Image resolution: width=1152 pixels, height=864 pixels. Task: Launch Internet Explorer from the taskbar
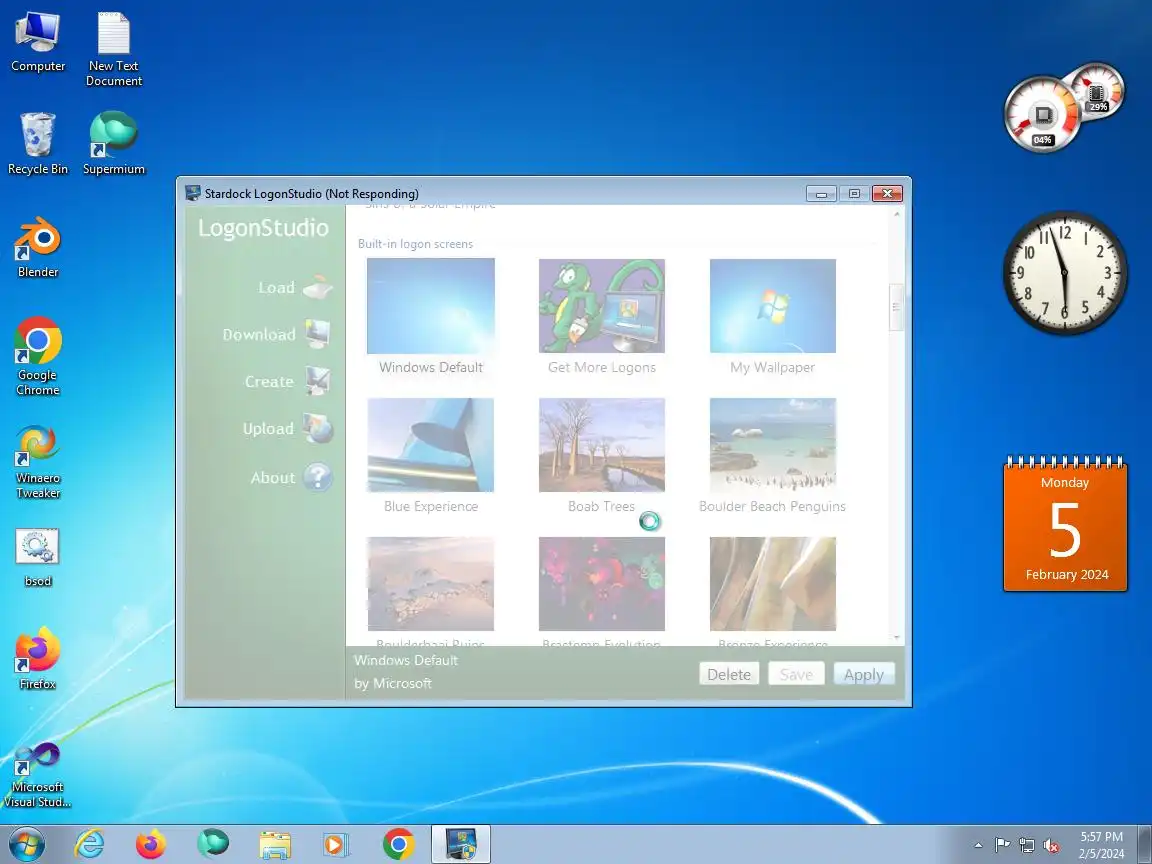pos(89,845)
